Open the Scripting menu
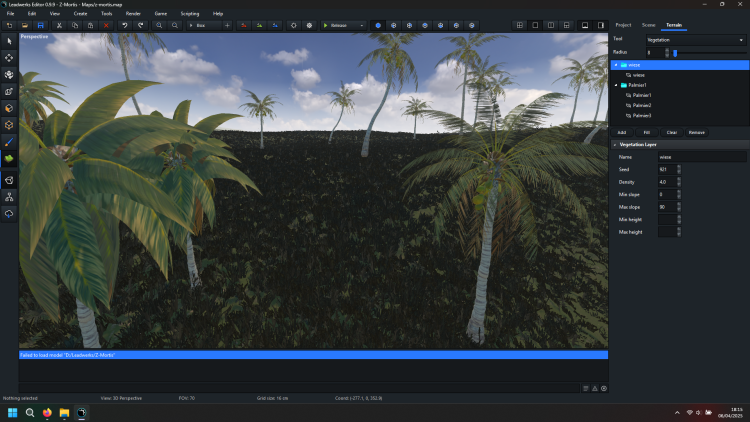Viewport: 750px width, 422px height. [189, 13]
